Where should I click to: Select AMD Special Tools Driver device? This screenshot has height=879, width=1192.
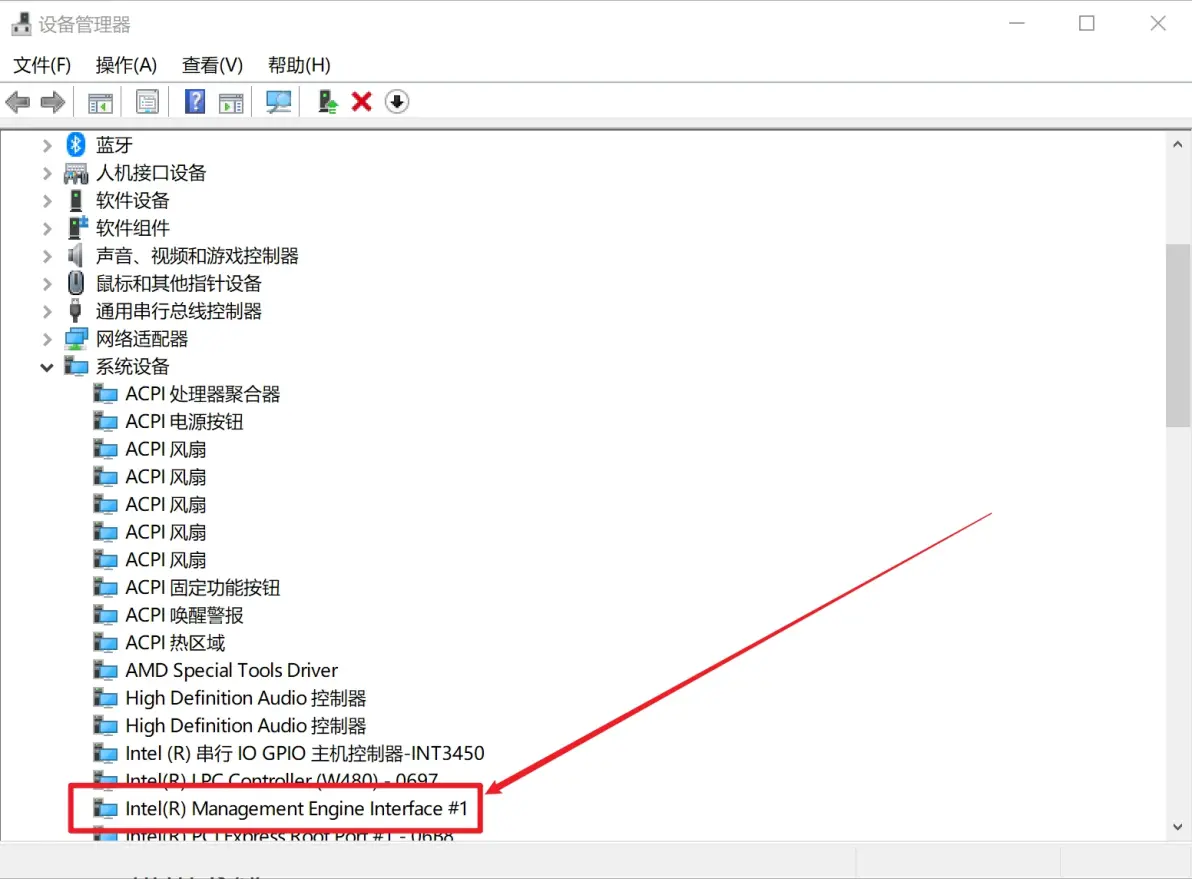(231, 670)
